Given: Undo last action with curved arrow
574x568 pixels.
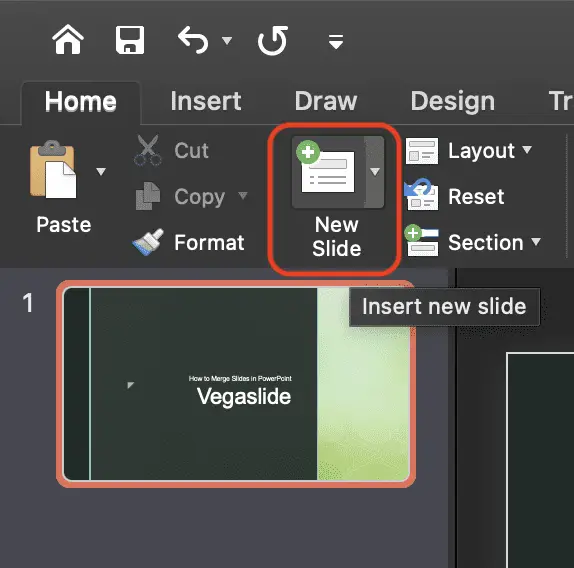Looking at the screenshot, I should [193, 40].
